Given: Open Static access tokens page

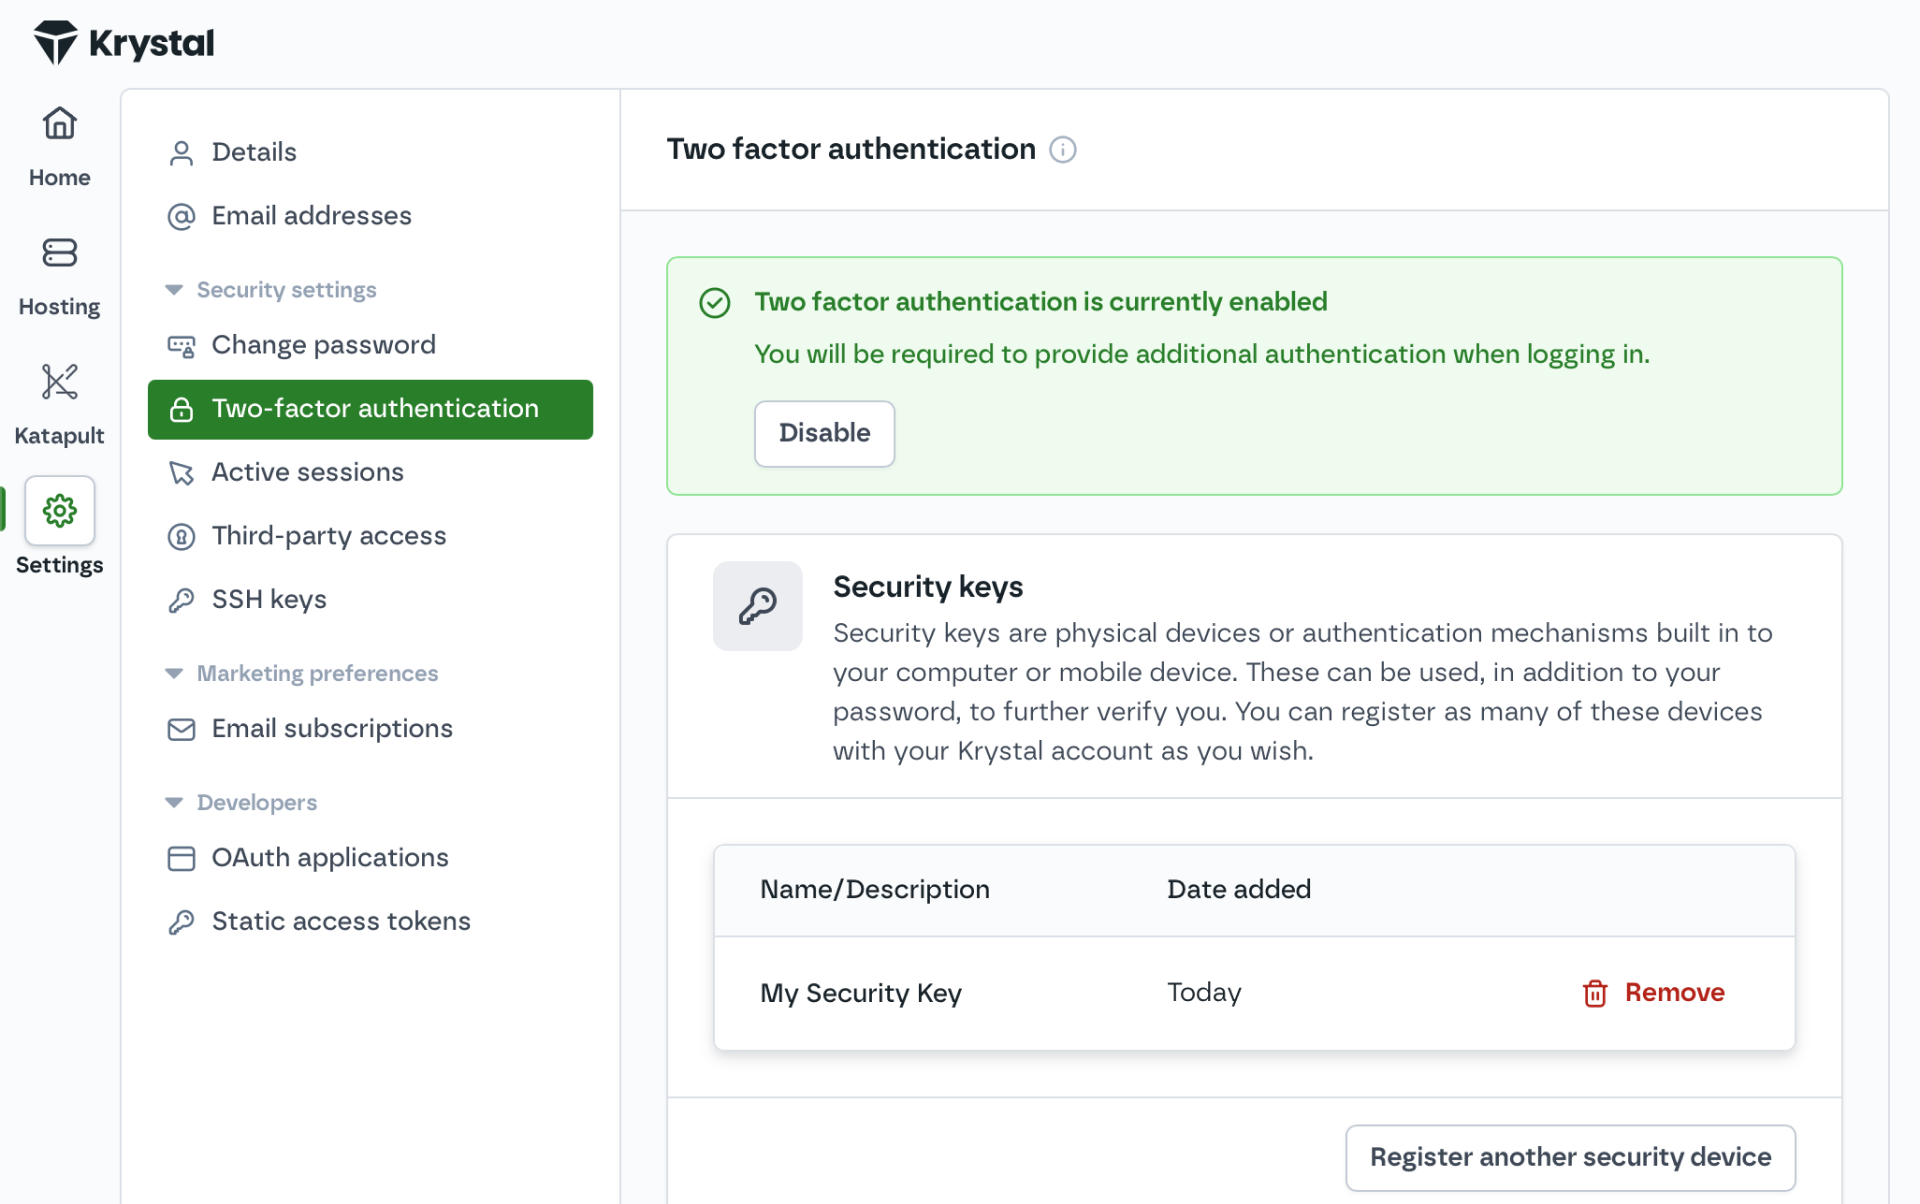Looking at the screenshot, I should point(340,921).
